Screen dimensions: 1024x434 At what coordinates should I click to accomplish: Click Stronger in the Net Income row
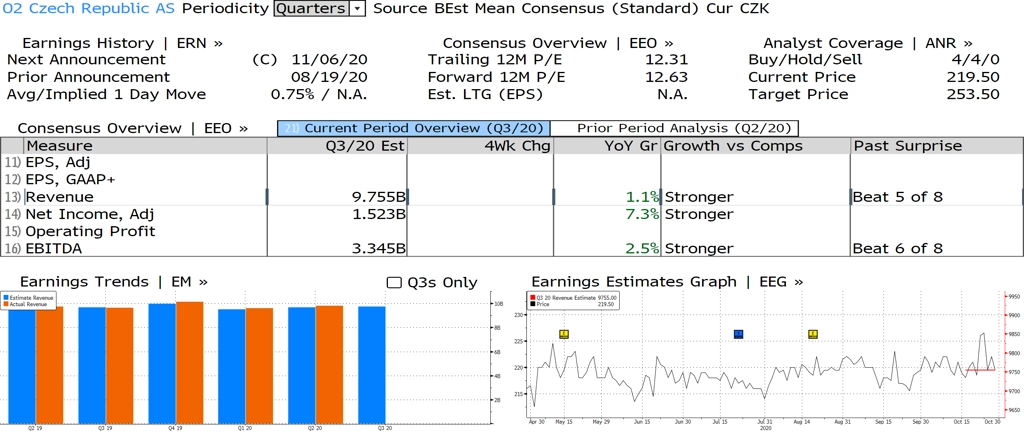(698, 214)
